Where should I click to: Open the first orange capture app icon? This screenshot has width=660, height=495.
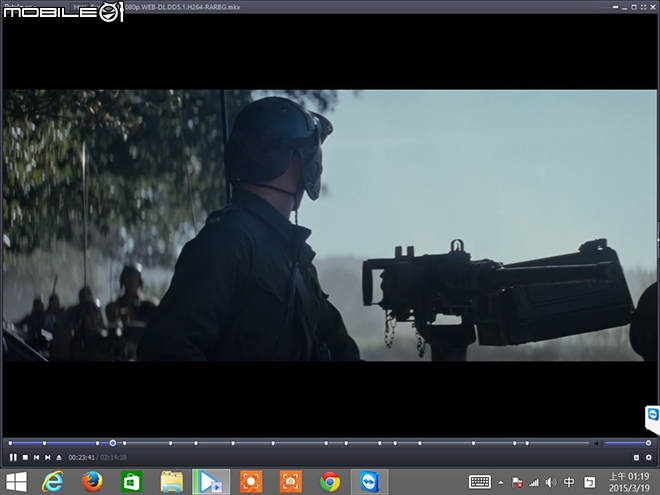pos(251,482)
